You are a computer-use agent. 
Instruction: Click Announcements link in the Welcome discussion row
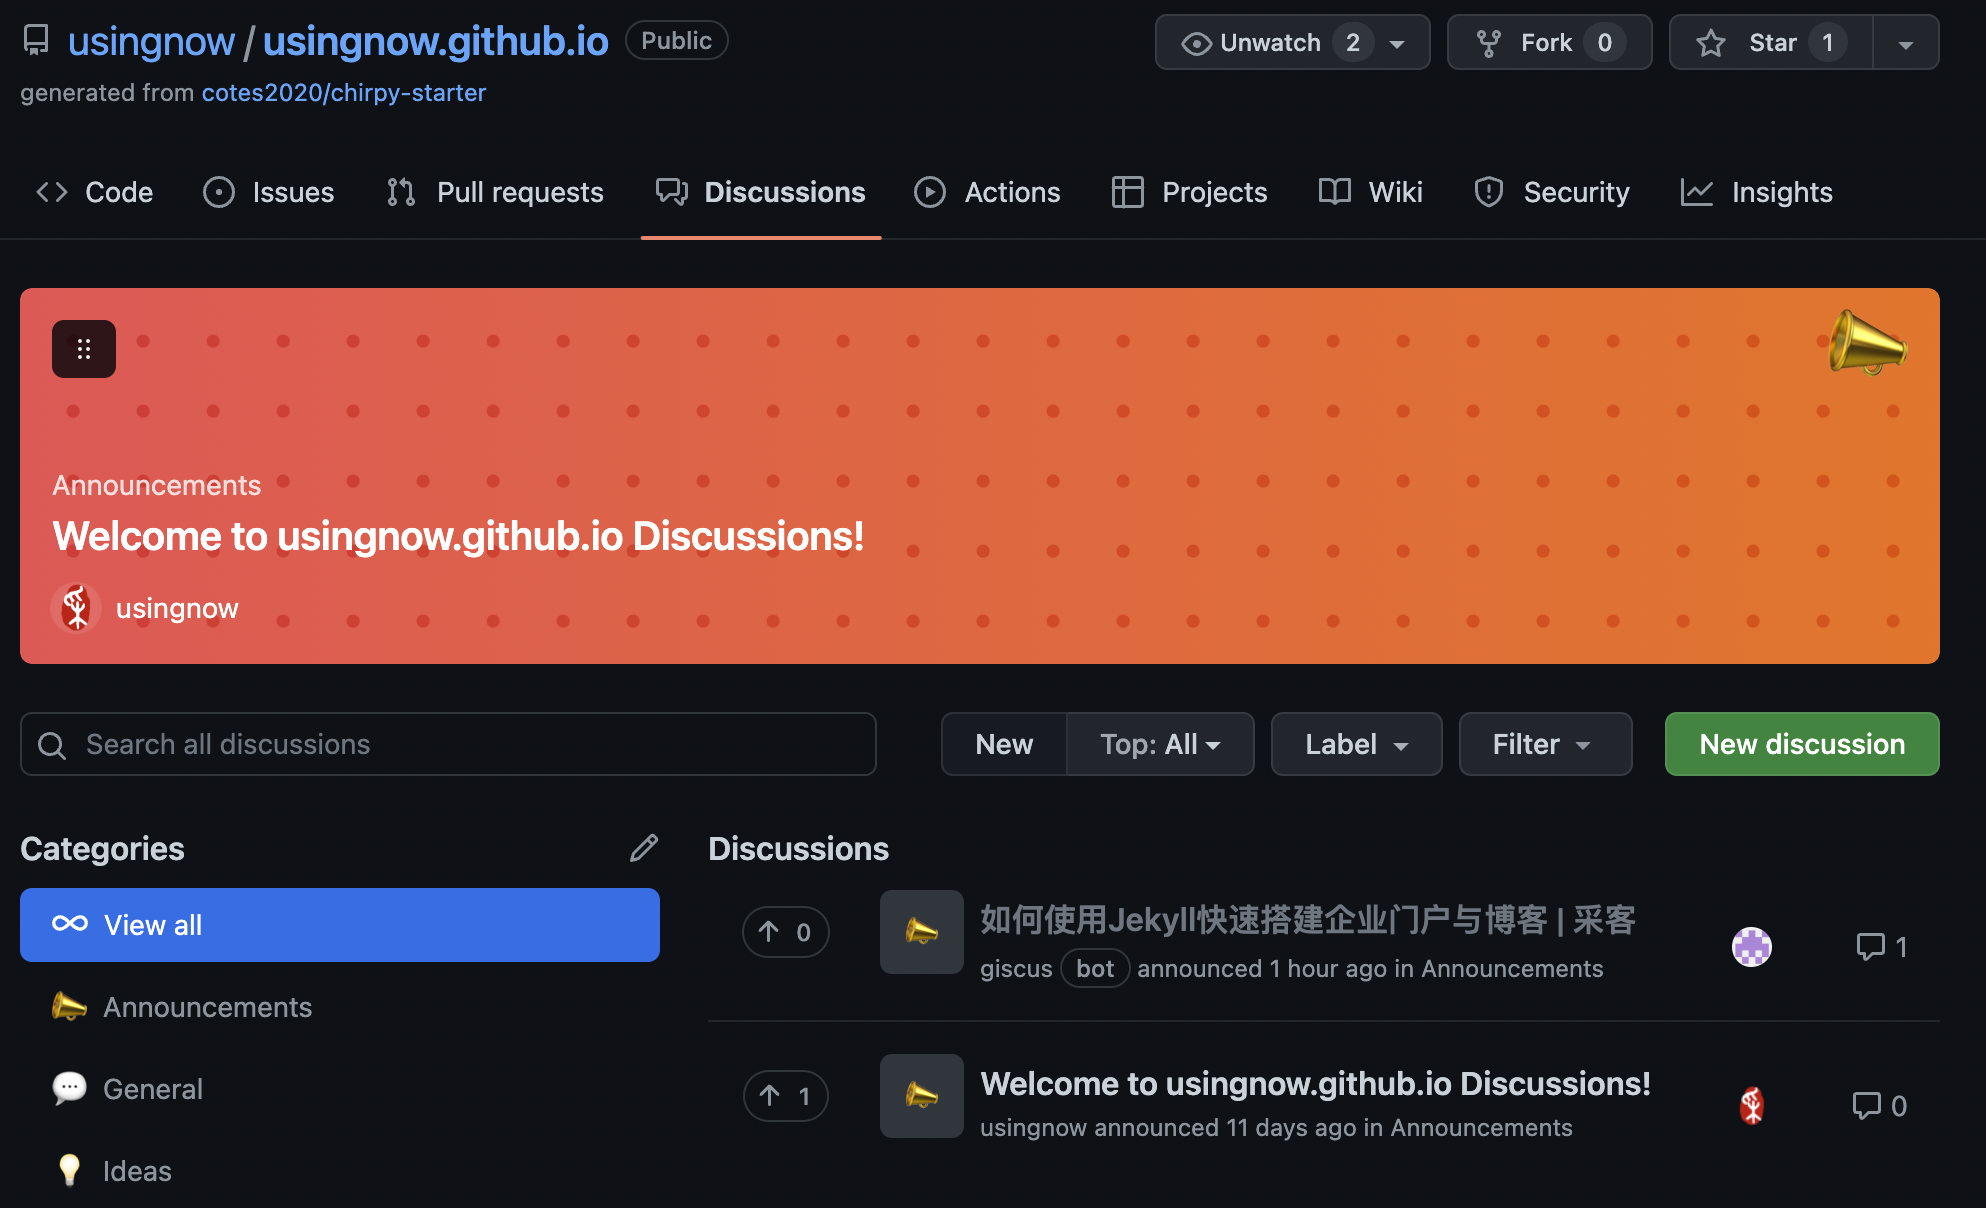[x=1481, y=1128]
